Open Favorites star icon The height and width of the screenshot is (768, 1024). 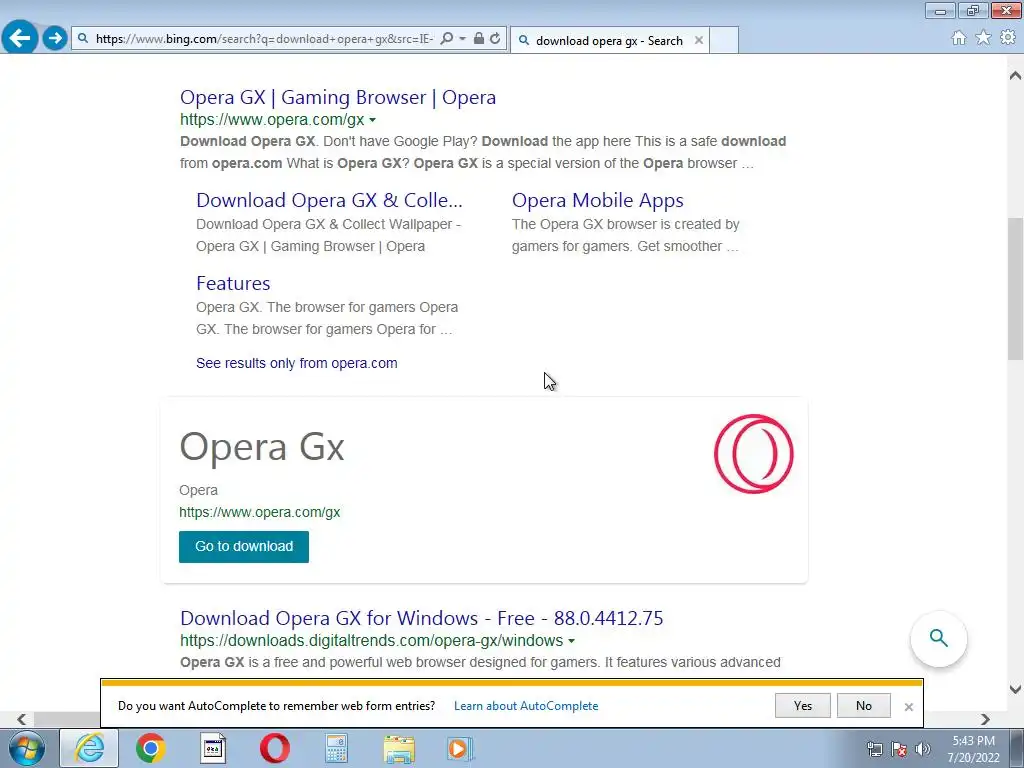coord(983,38)
